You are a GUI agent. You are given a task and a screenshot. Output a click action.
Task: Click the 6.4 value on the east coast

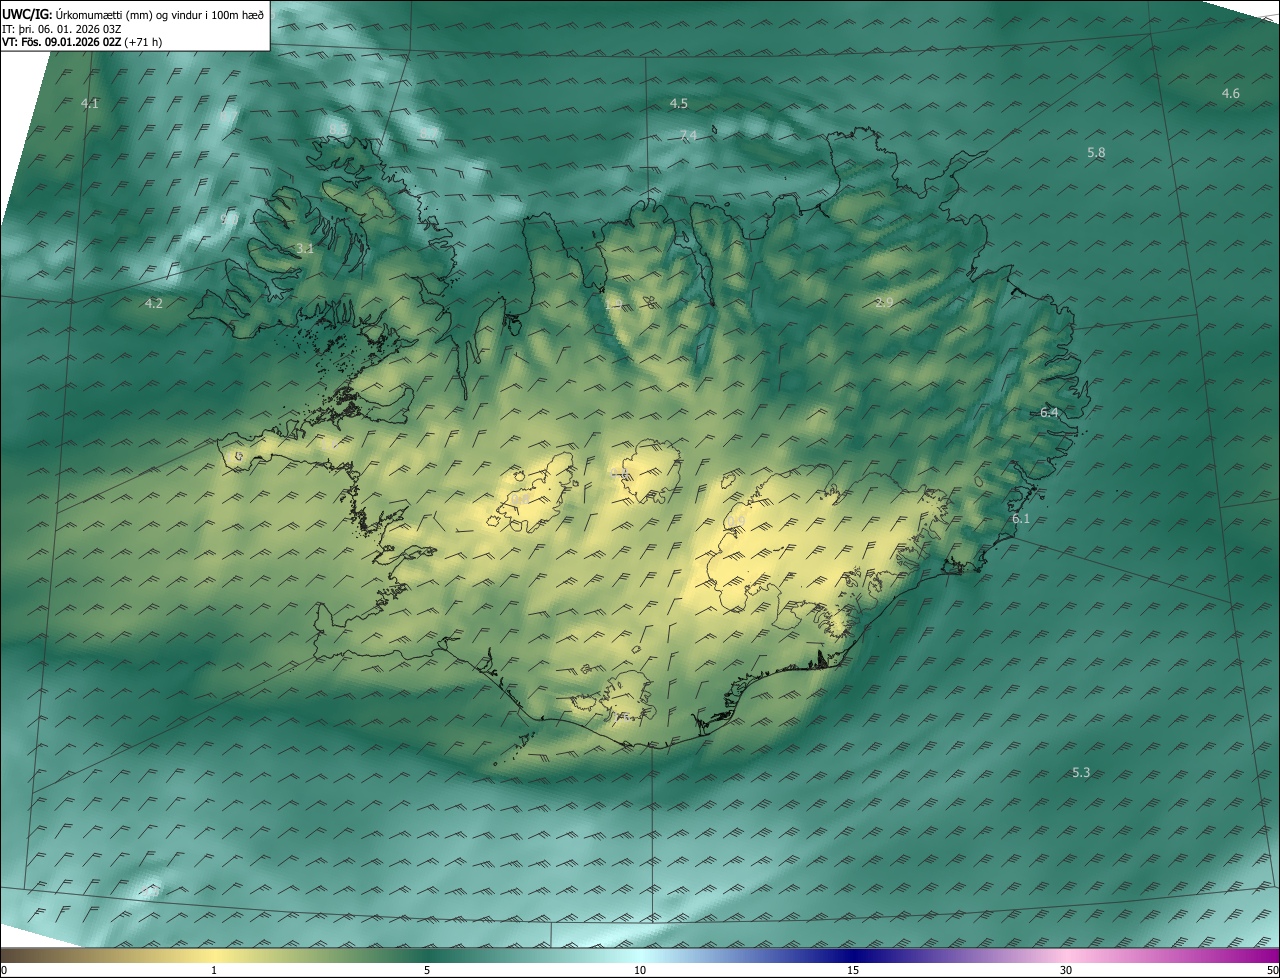pyautogui.click(x=1049, y=412)
